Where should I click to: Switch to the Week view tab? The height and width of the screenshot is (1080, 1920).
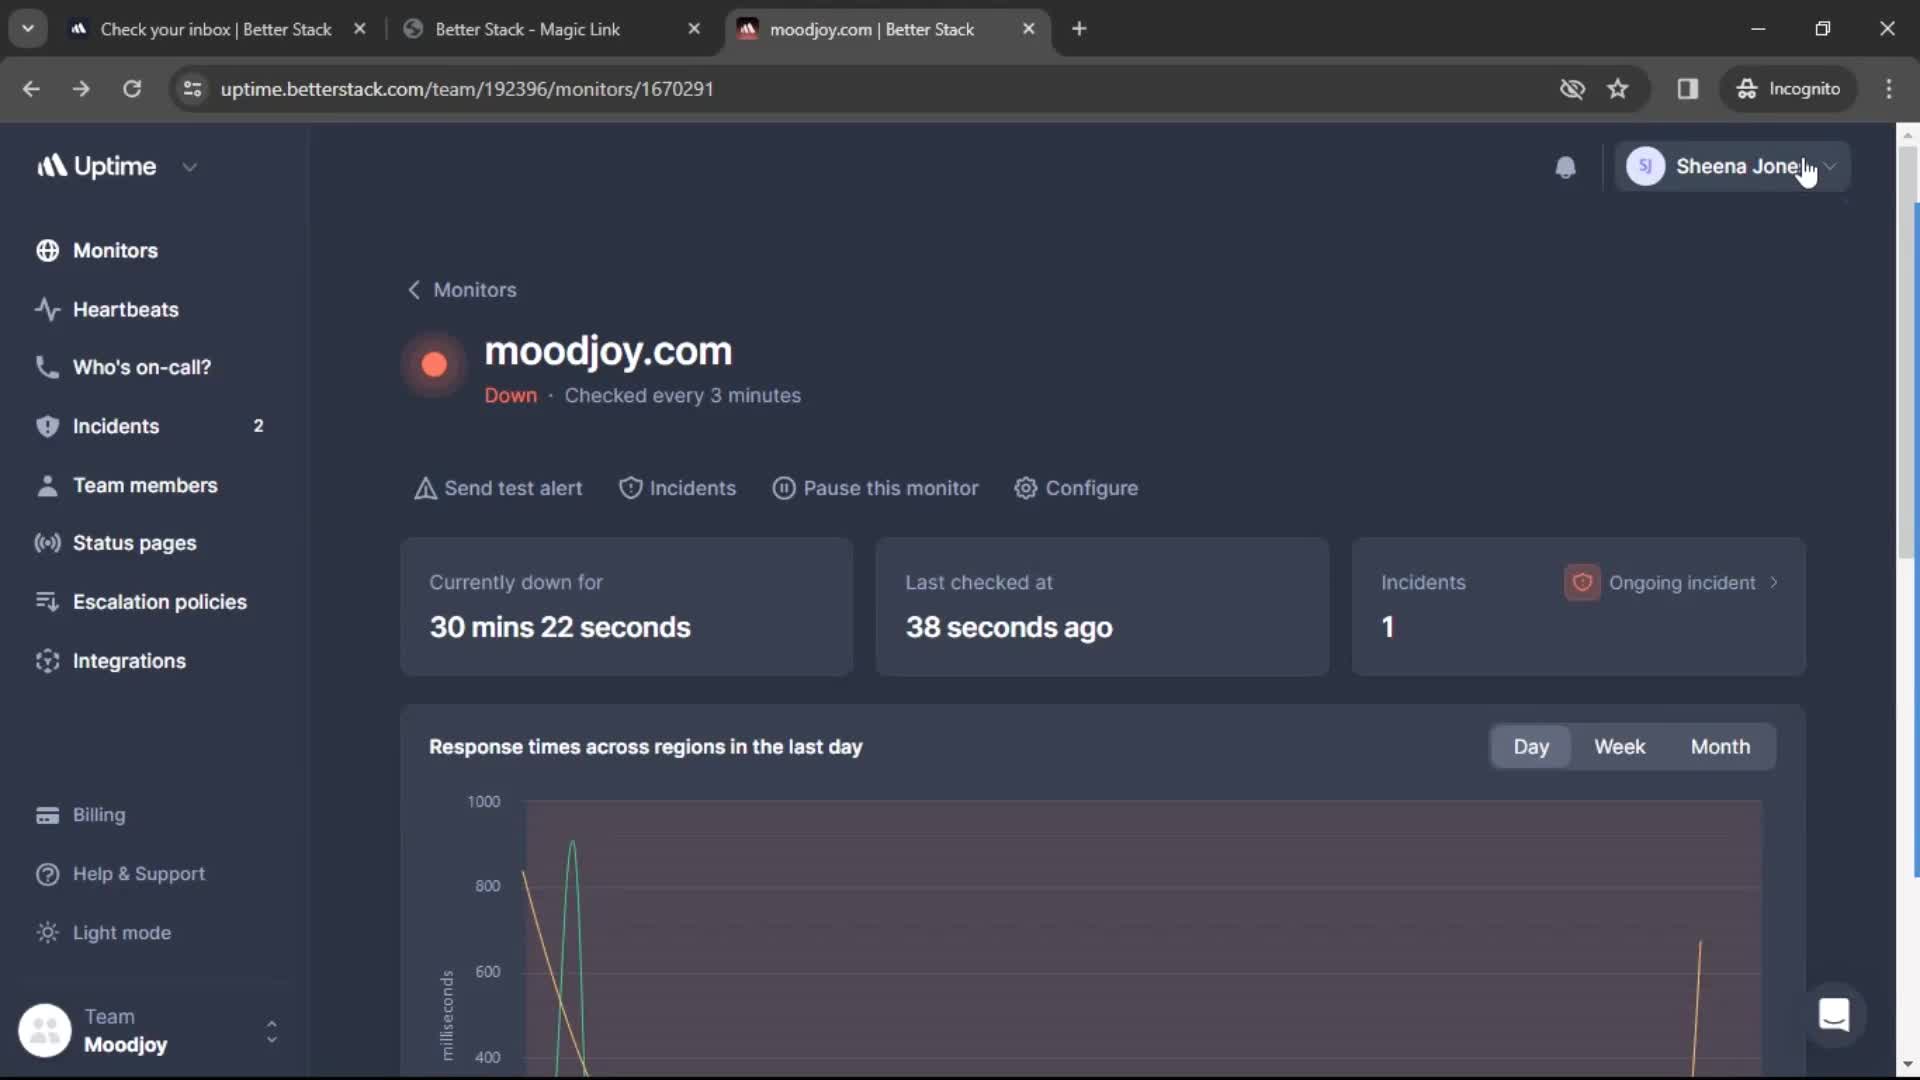click(x=1619, y=746)
